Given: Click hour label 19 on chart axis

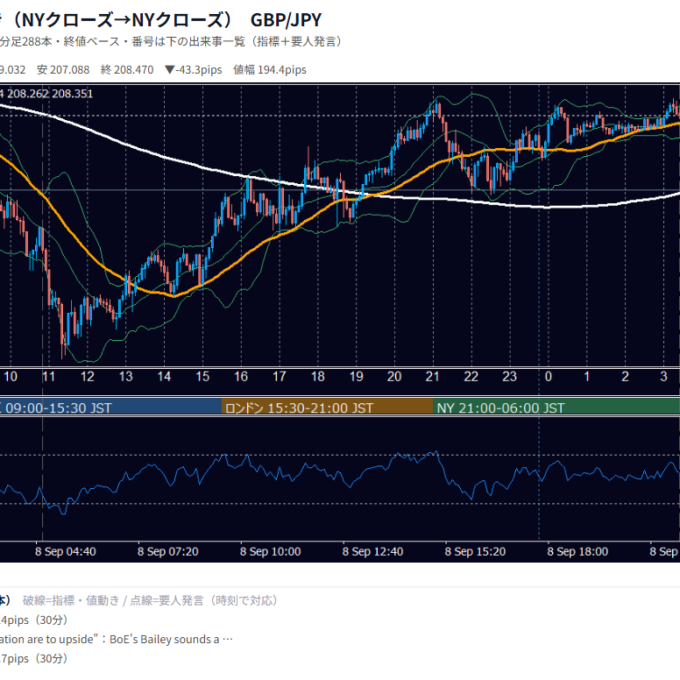Looking at the screenshot, I should (x=356, y=376).
